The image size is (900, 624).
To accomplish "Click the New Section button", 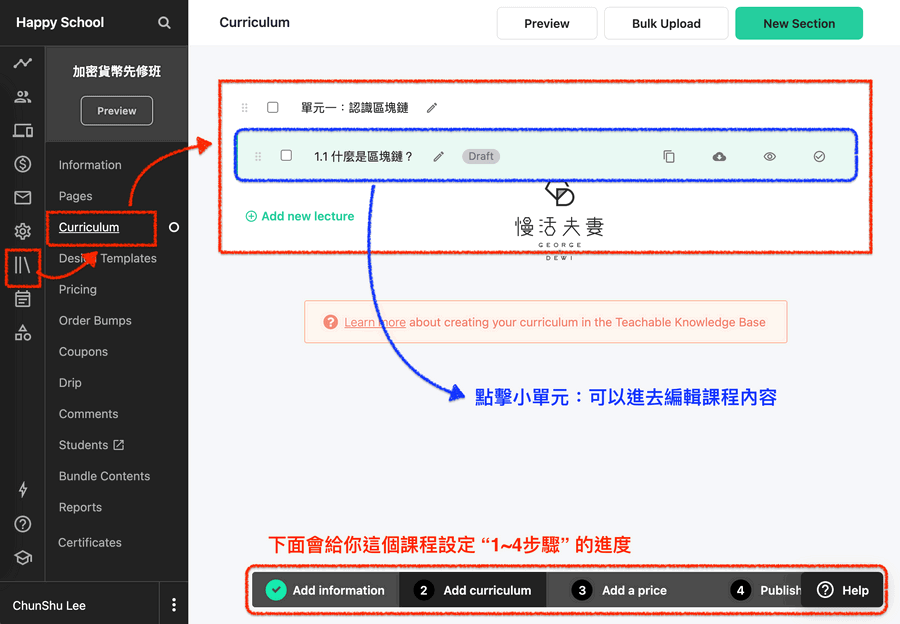I will click(x=798, y=23).
